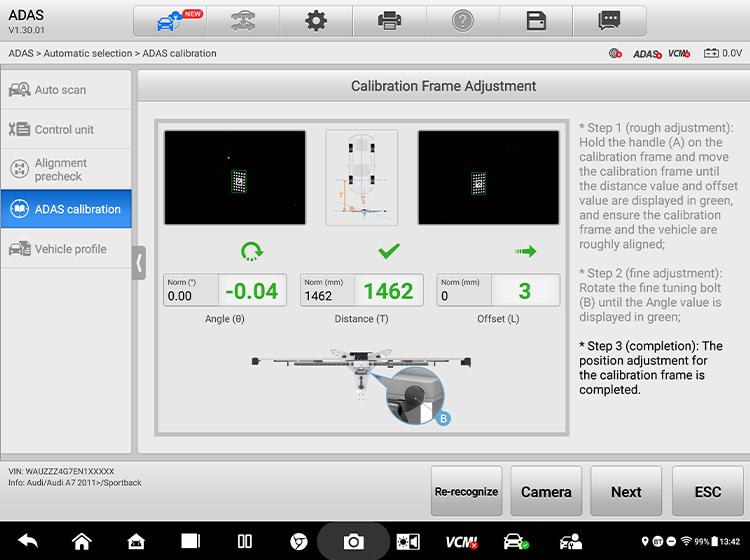Open the Control unit sidebar item
The image size is (750, 560).
pos(66,130)
